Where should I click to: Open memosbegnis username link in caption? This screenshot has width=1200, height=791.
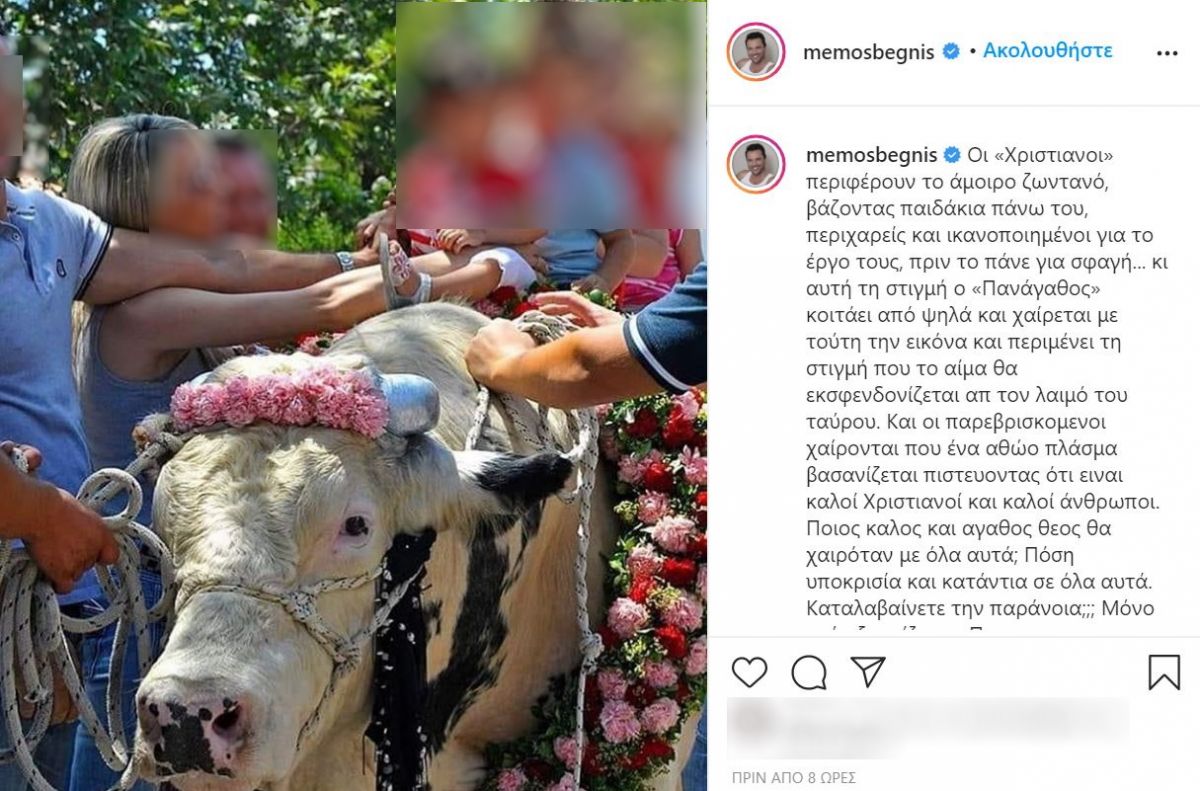pyautogui.click(x=871, y=155)
